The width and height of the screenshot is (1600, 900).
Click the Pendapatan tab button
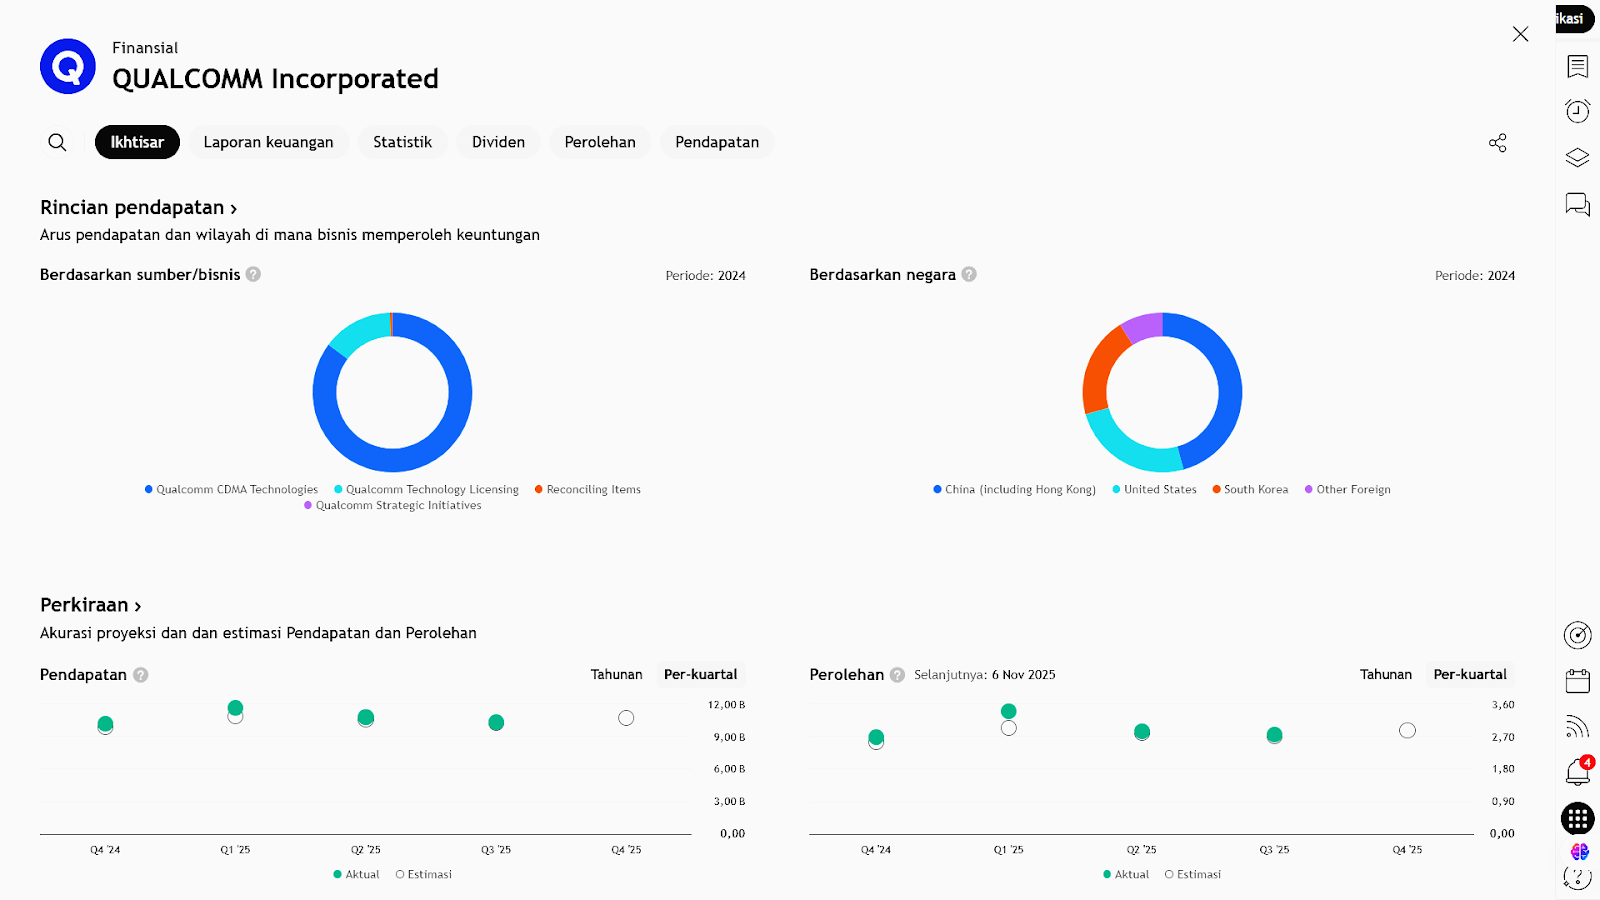pos(716,142)
